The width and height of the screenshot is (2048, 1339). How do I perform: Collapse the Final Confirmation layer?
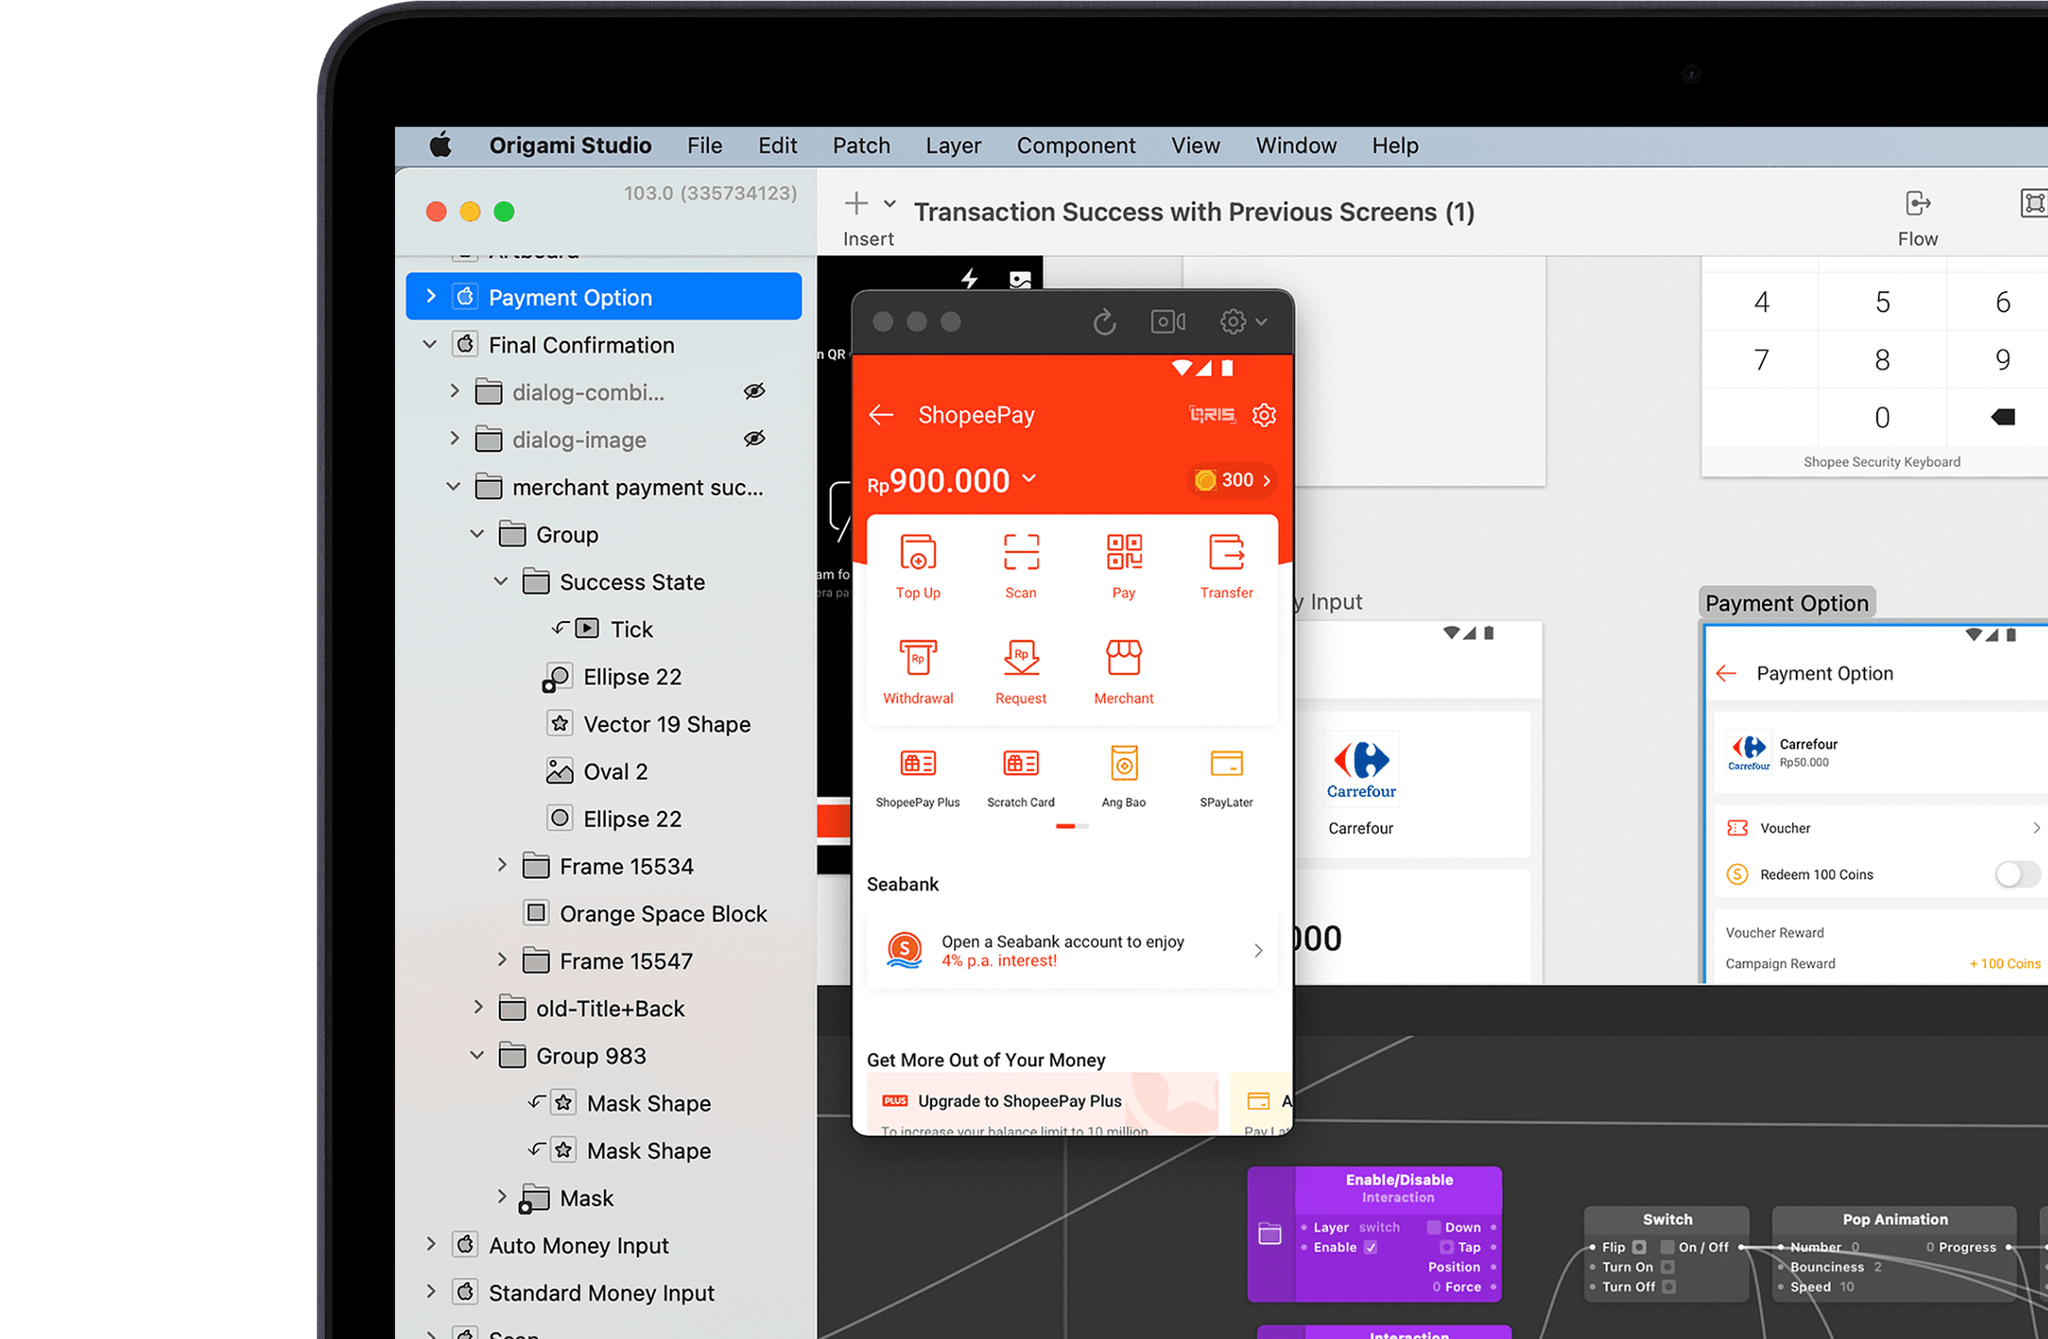[x=430, y=344]
